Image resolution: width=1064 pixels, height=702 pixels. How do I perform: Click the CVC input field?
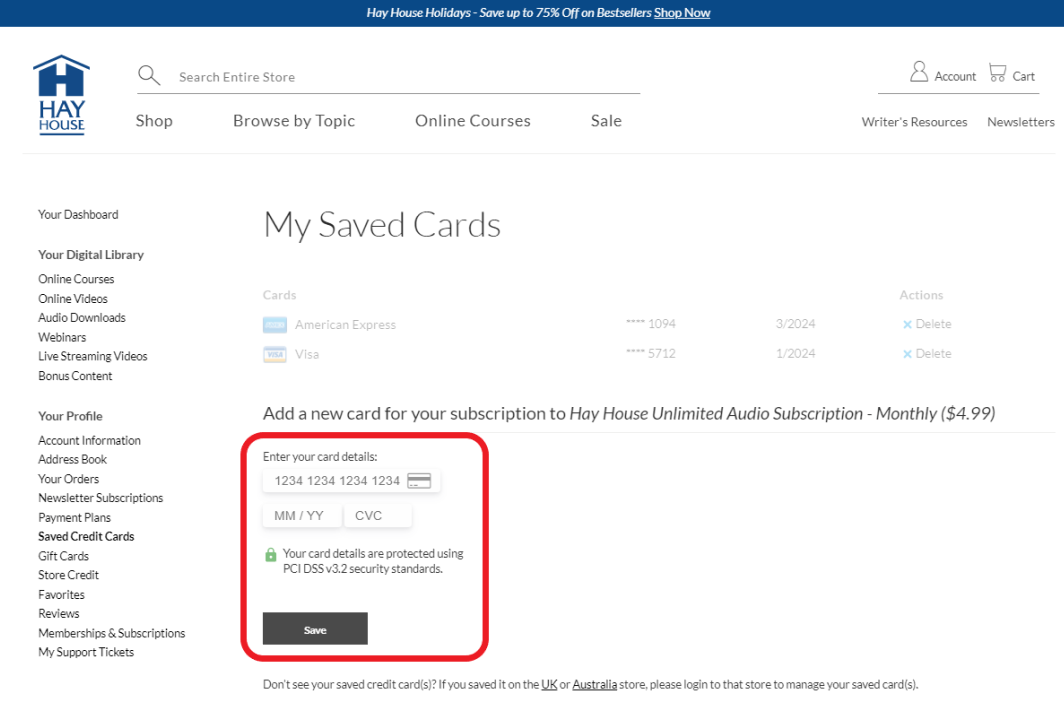pos(377,516)
